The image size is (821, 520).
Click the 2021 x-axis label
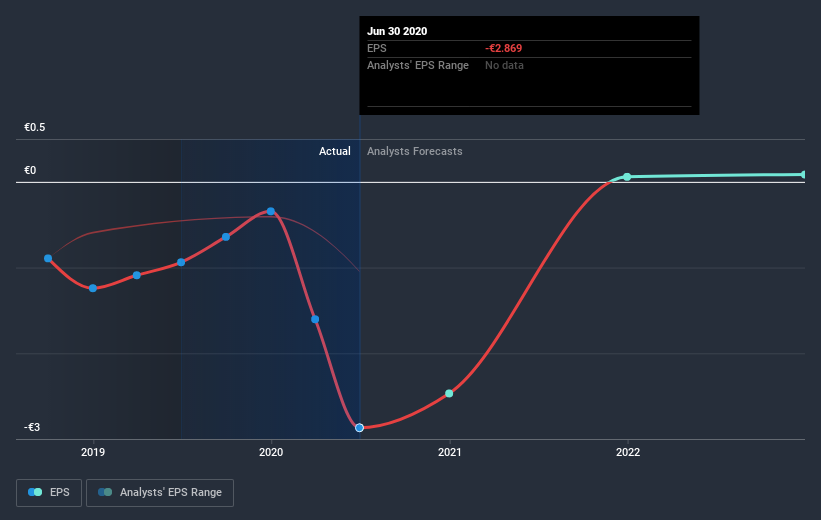[449, 452]
